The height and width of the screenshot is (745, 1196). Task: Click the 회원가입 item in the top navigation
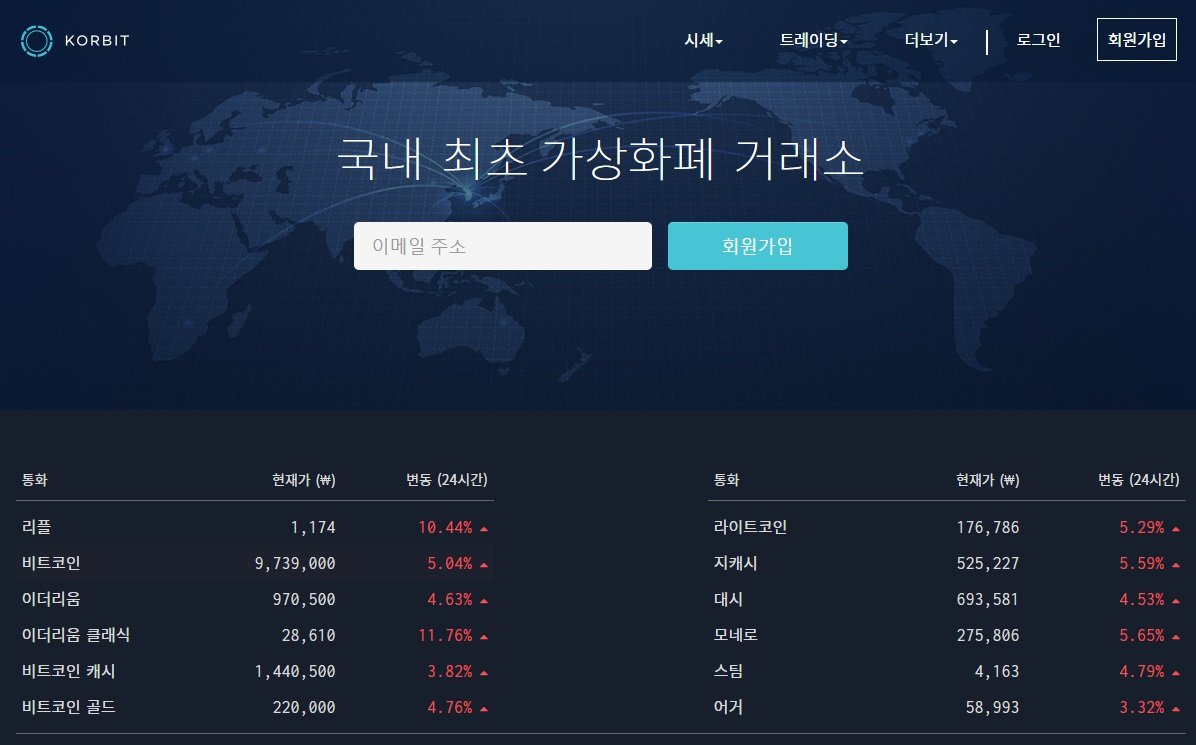pos(1137,40)
